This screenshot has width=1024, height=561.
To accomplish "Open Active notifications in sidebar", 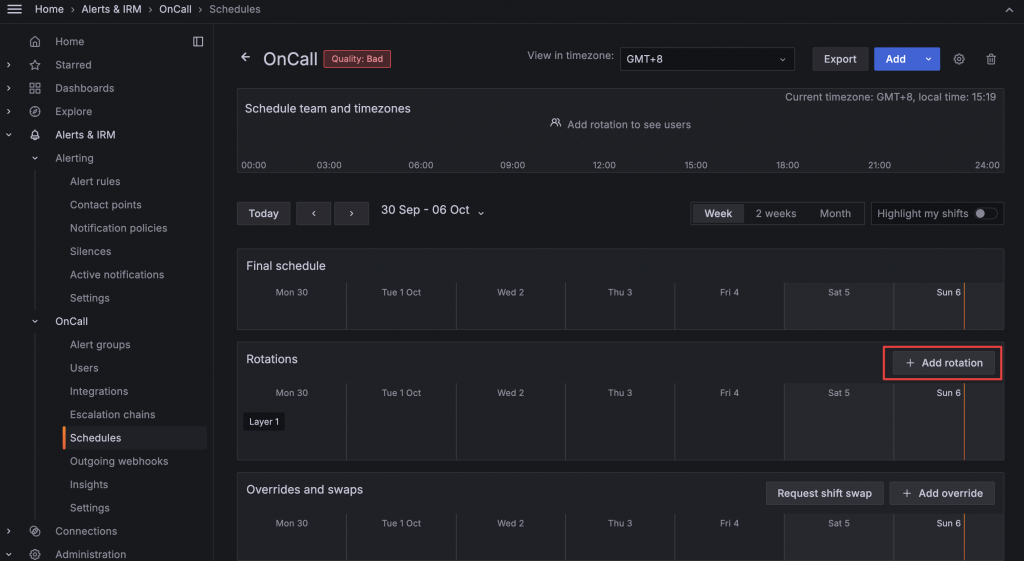I will coord(117,275).
